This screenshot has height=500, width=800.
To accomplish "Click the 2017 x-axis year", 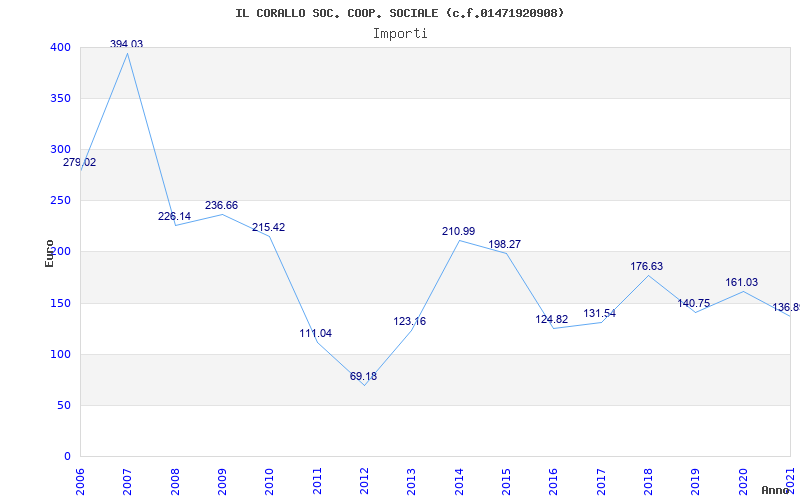I will pos(601,481).
